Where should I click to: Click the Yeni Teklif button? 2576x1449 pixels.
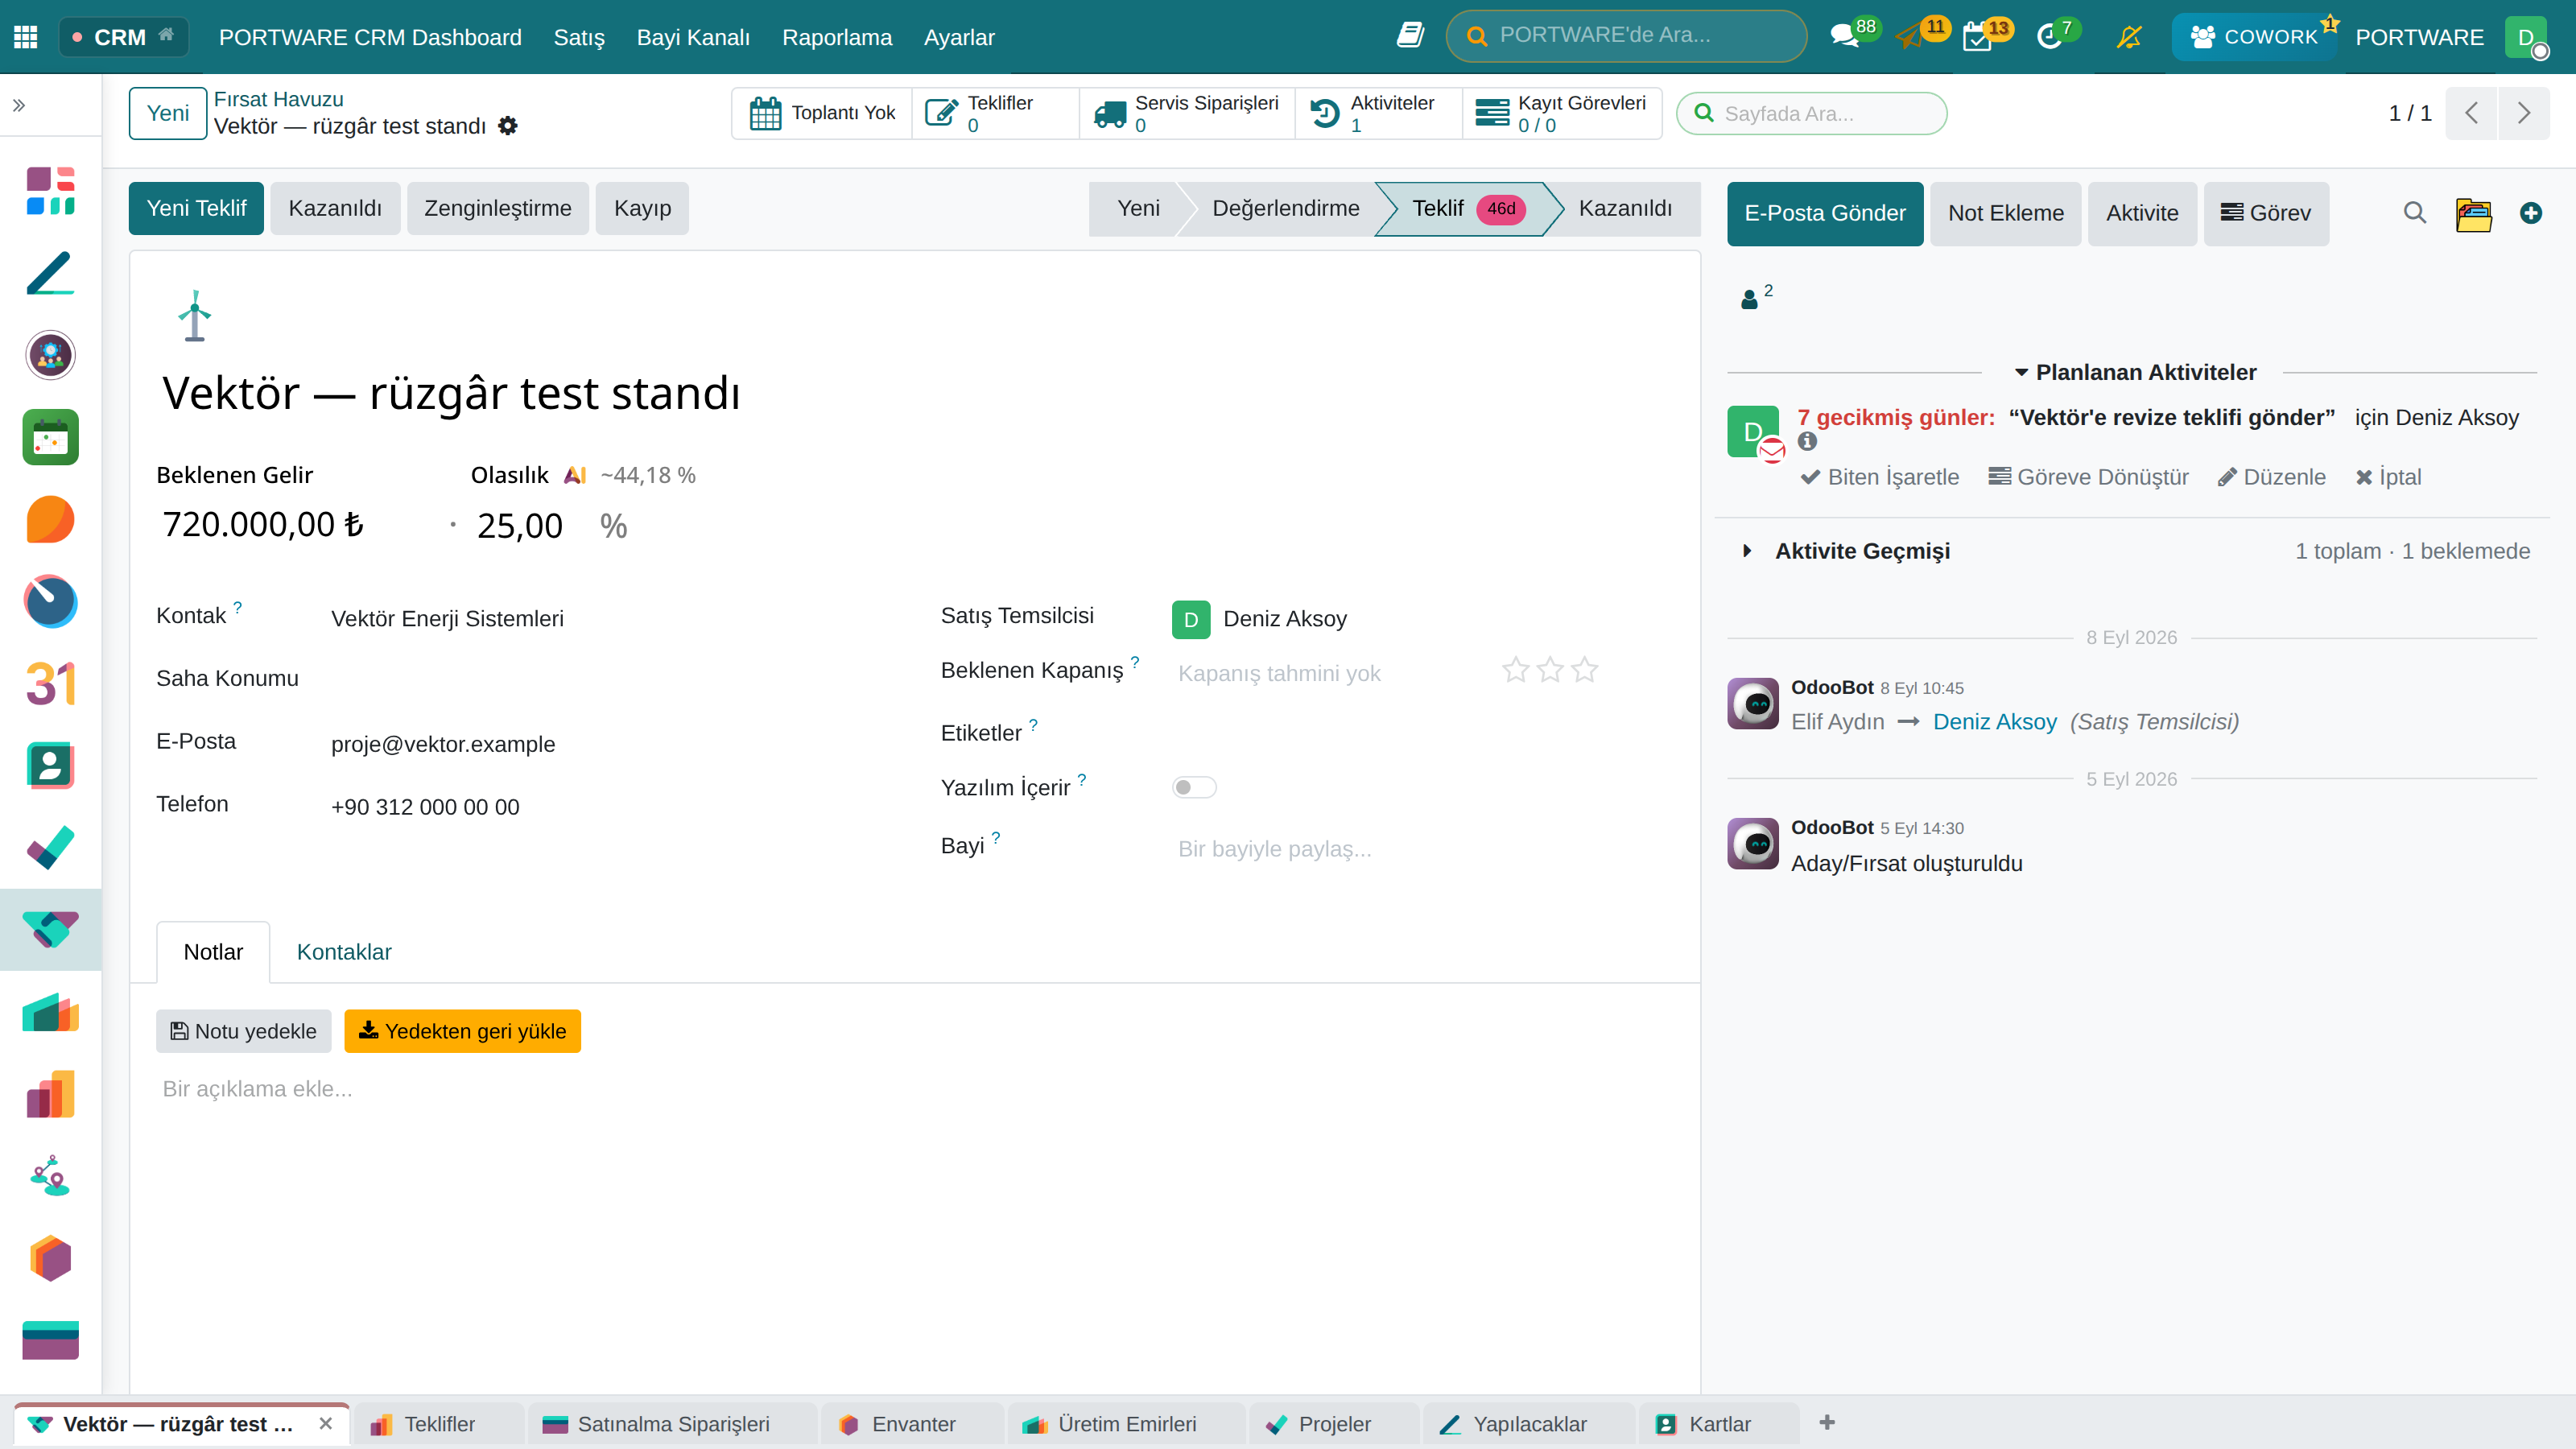click(x=196, y=208)
